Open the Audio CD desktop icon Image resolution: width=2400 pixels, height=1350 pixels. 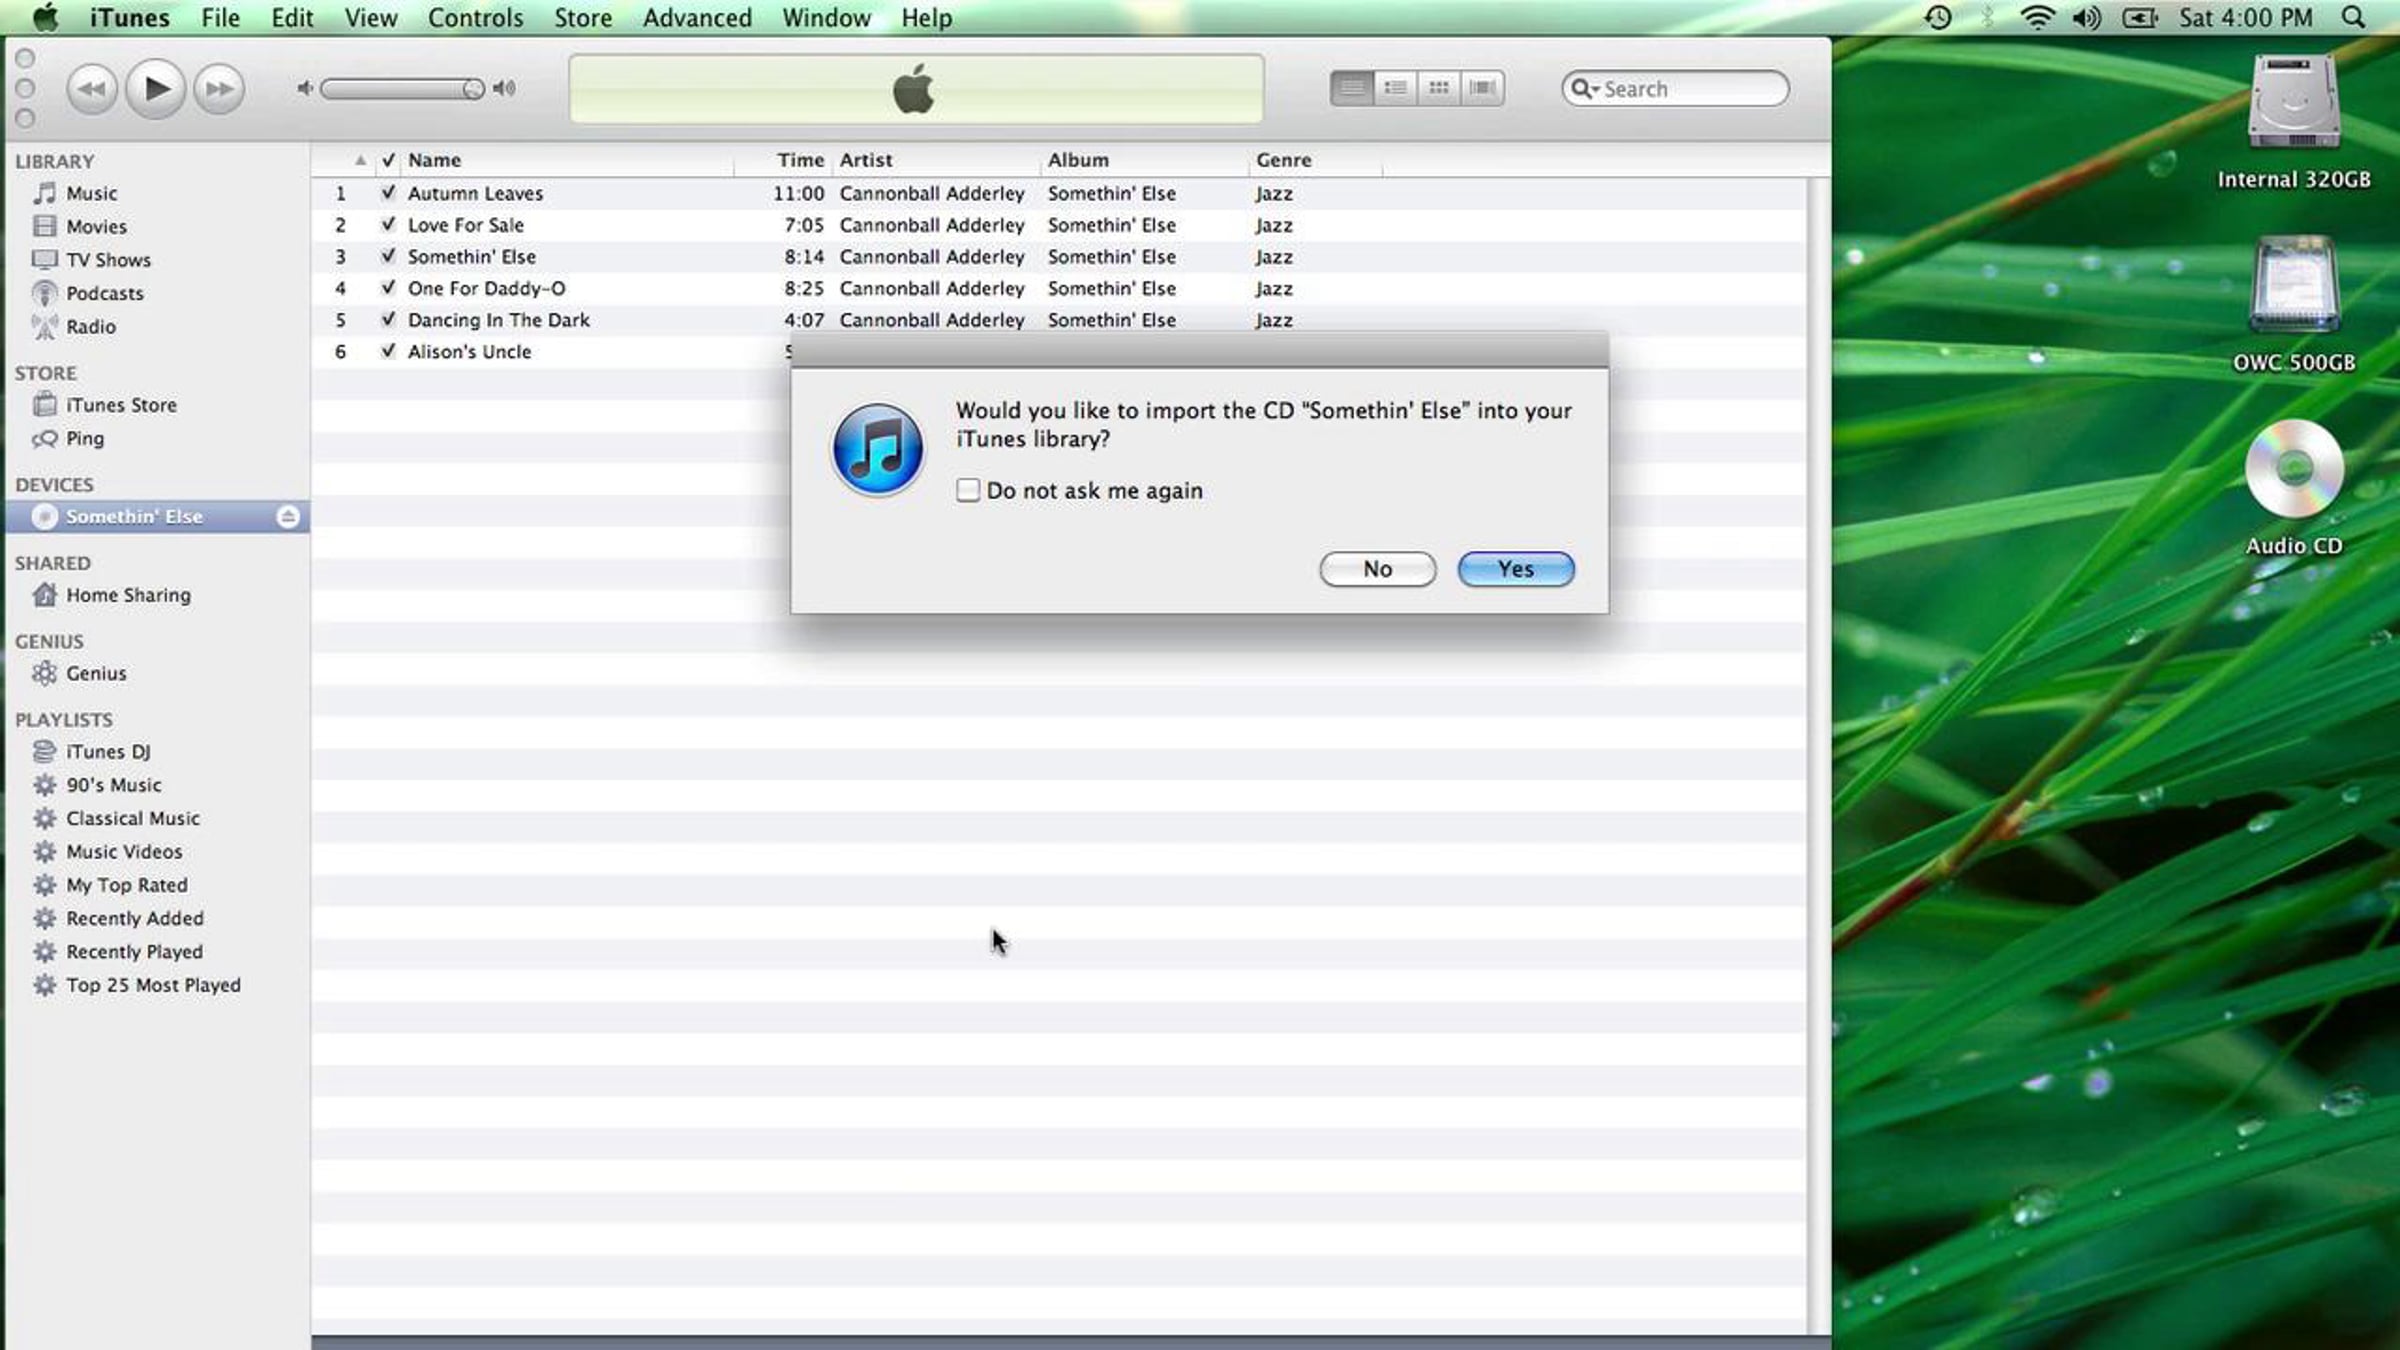pyautogui.click(x=2293, y=470)
